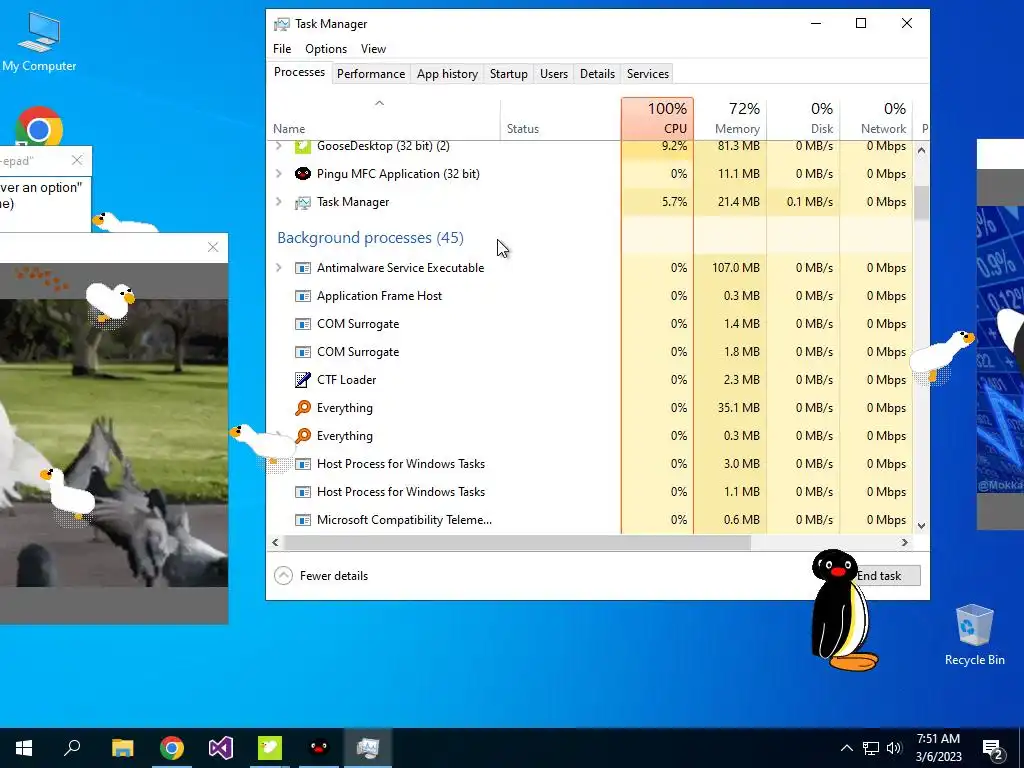
Task: Click the volume speaker tray icon
Action: 894,748
